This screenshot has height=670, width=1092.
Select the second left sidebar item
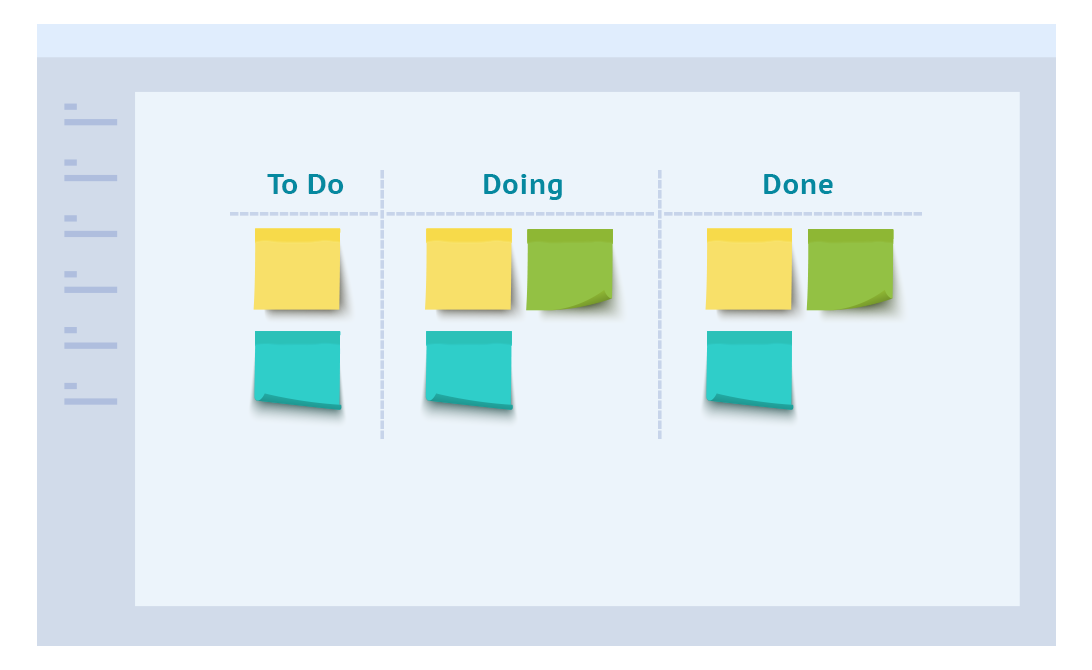click(90, 171)
